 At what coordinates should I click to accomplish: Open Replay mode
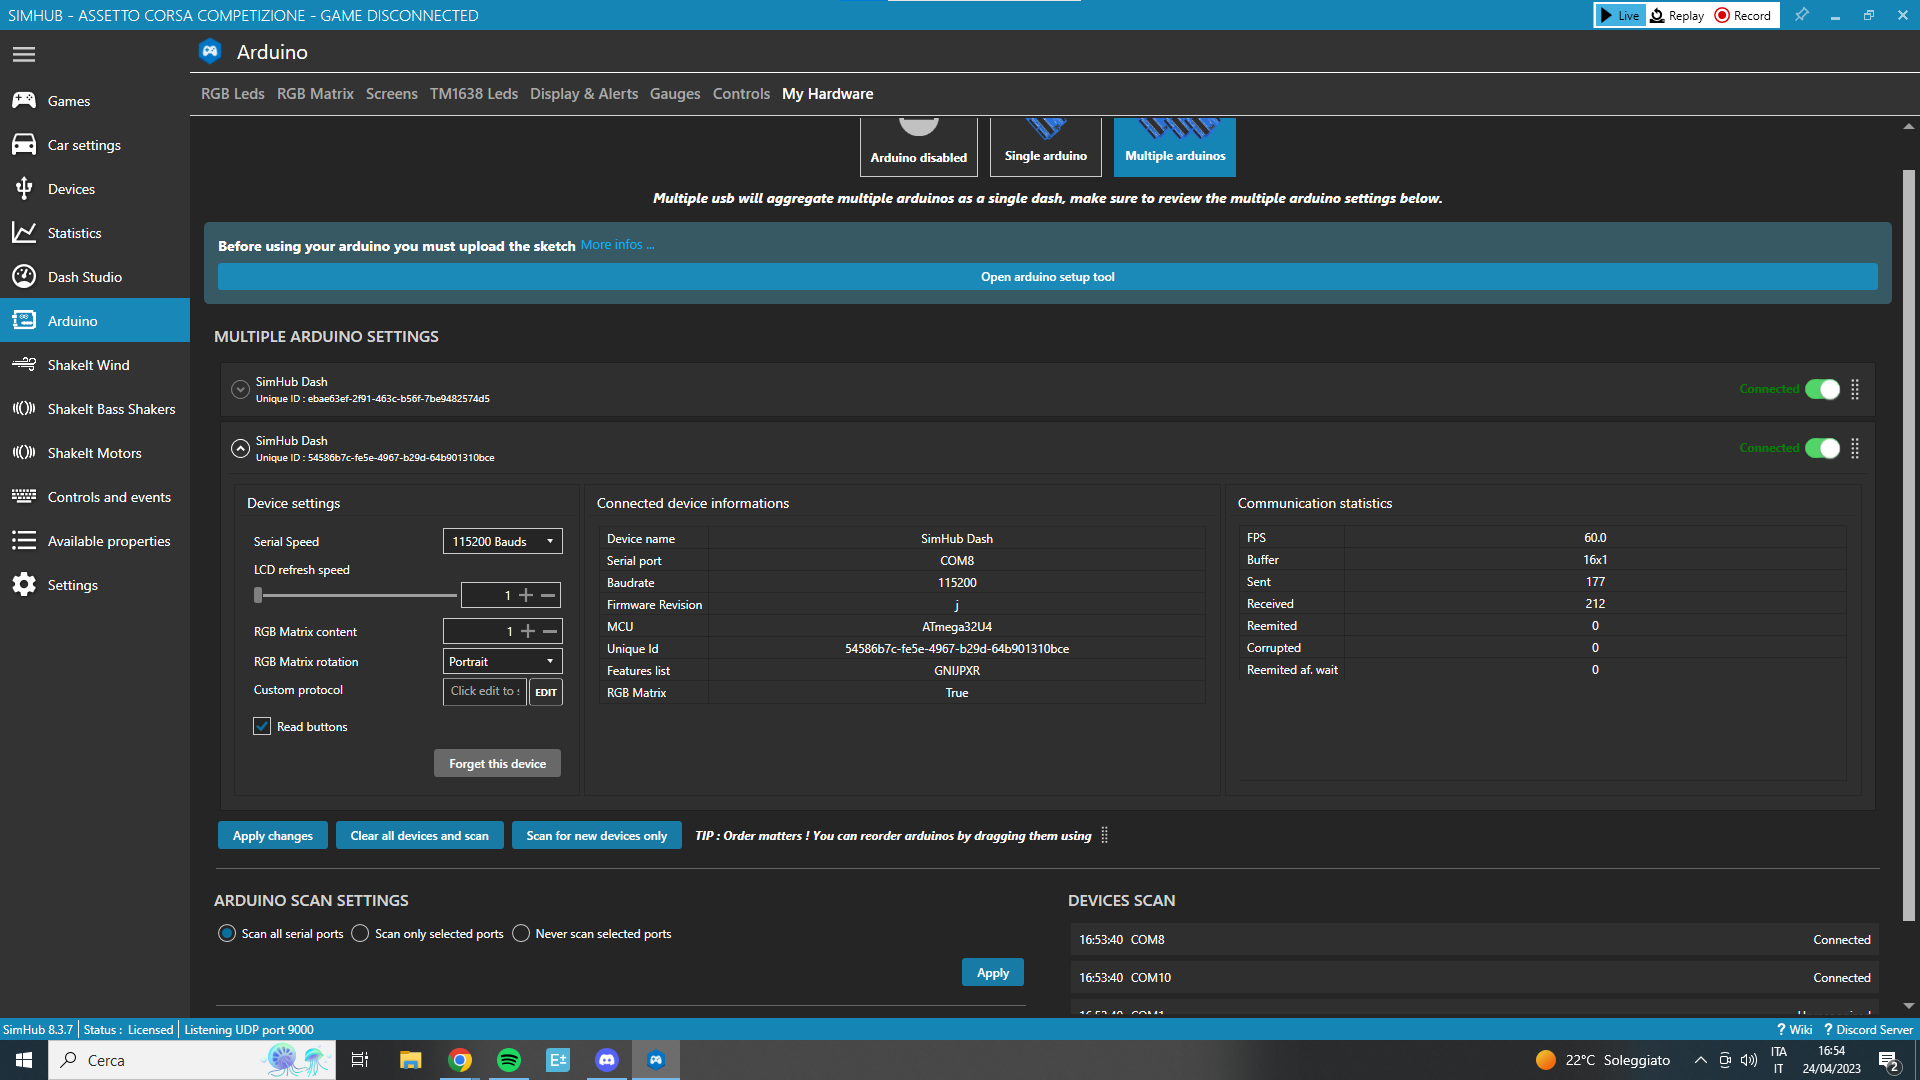(1678, 15)
